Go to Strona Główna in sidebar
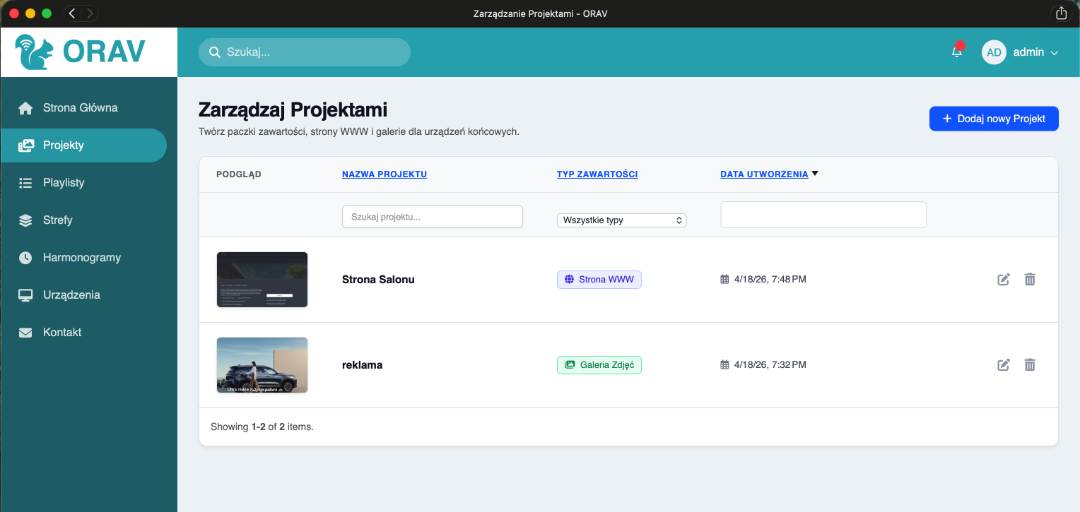 point(83,108)
